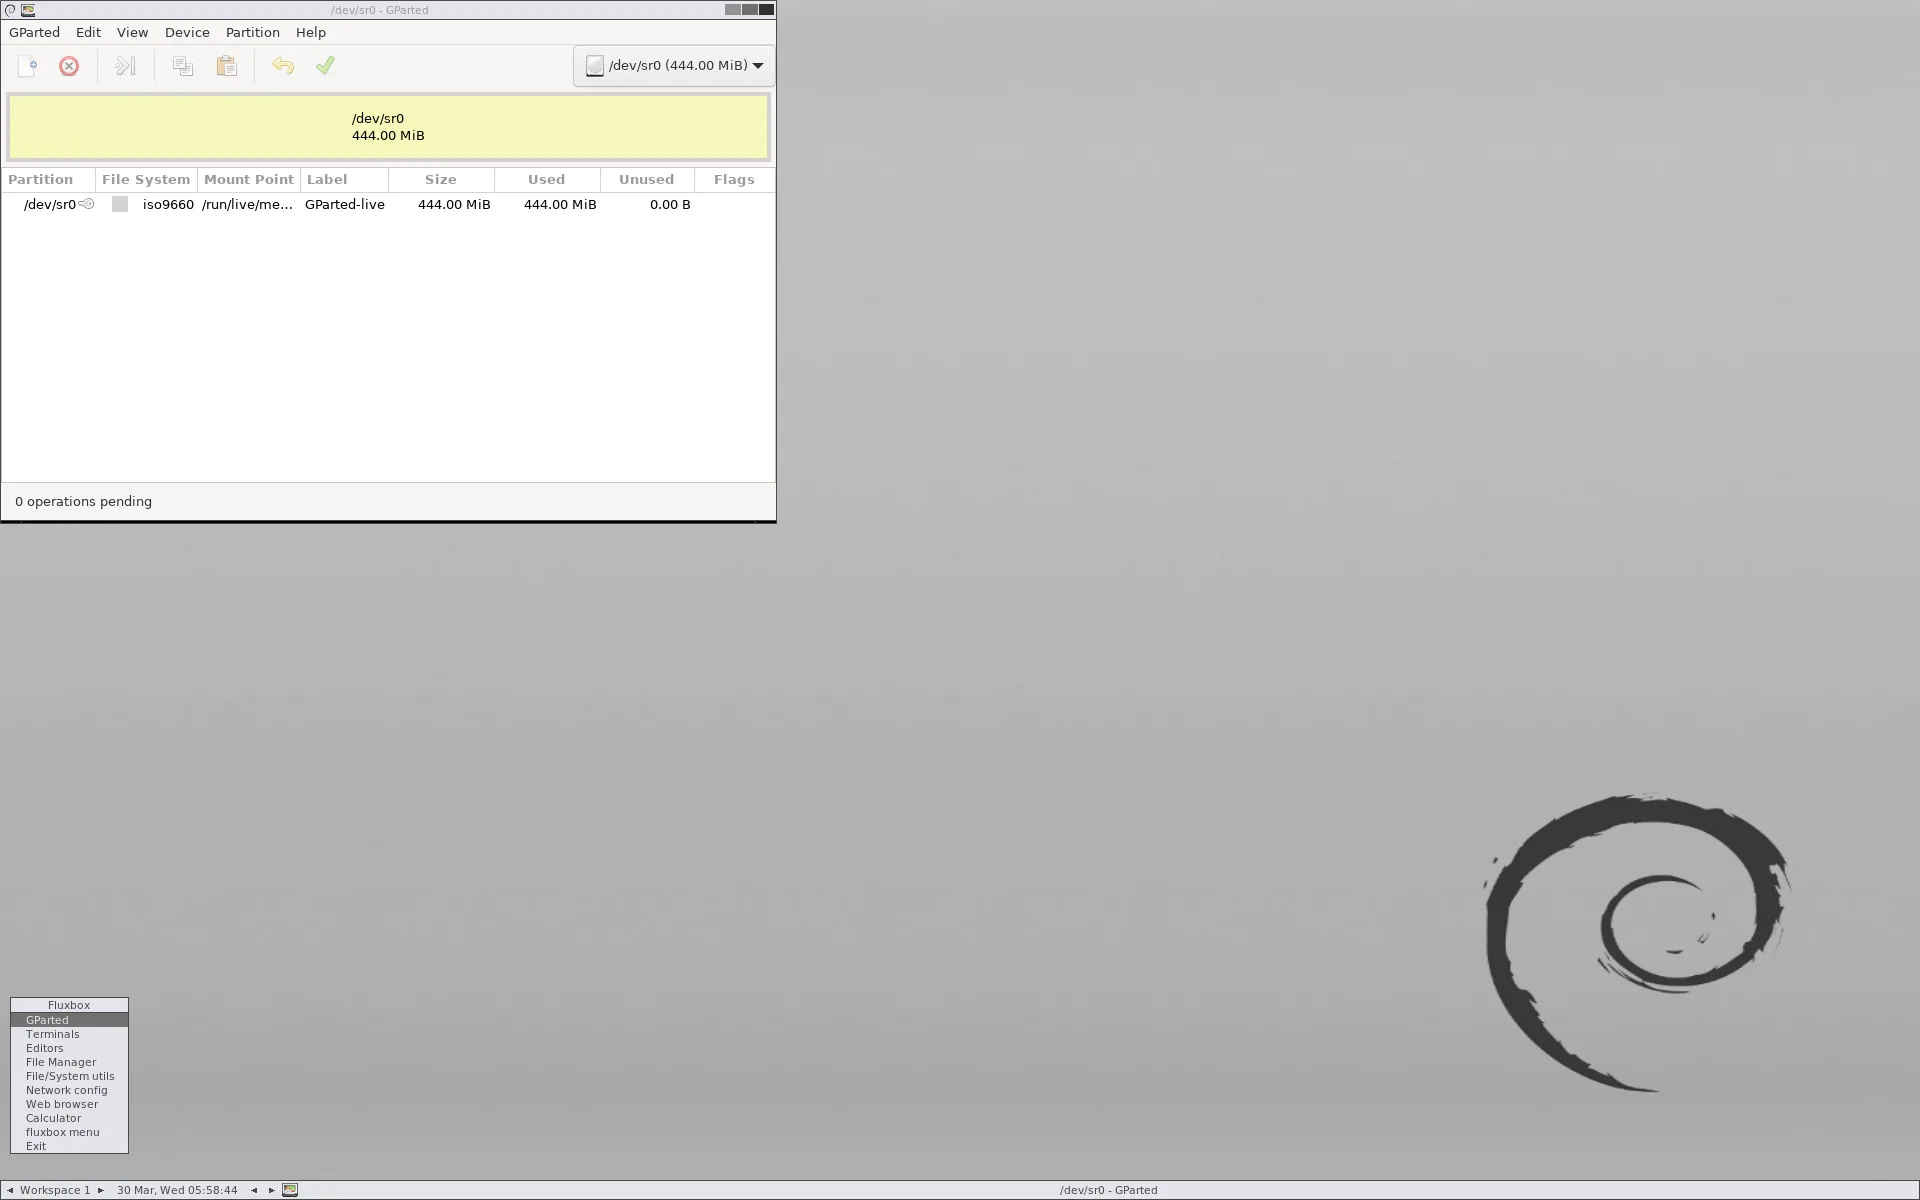Open the Partition menu

[x=252, y=32]
